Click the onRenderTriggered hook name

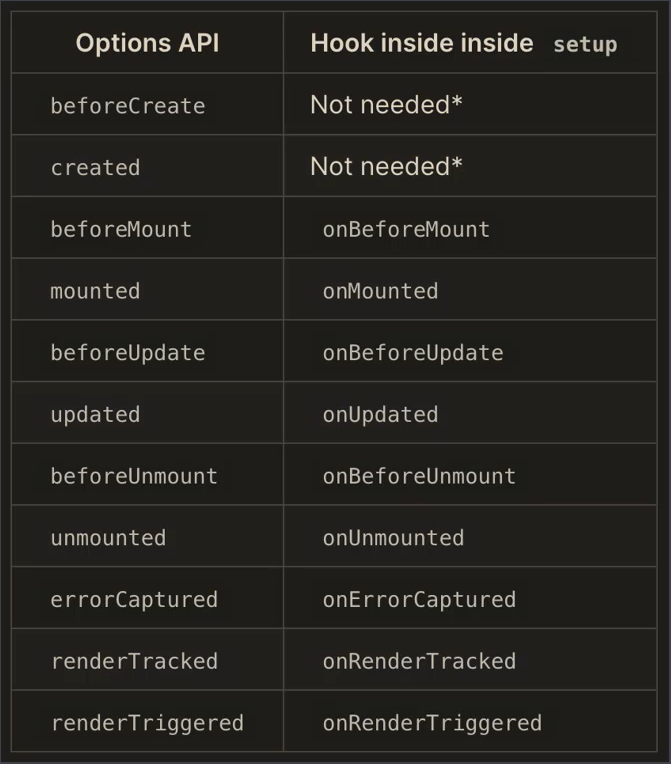tap(432, 723)
